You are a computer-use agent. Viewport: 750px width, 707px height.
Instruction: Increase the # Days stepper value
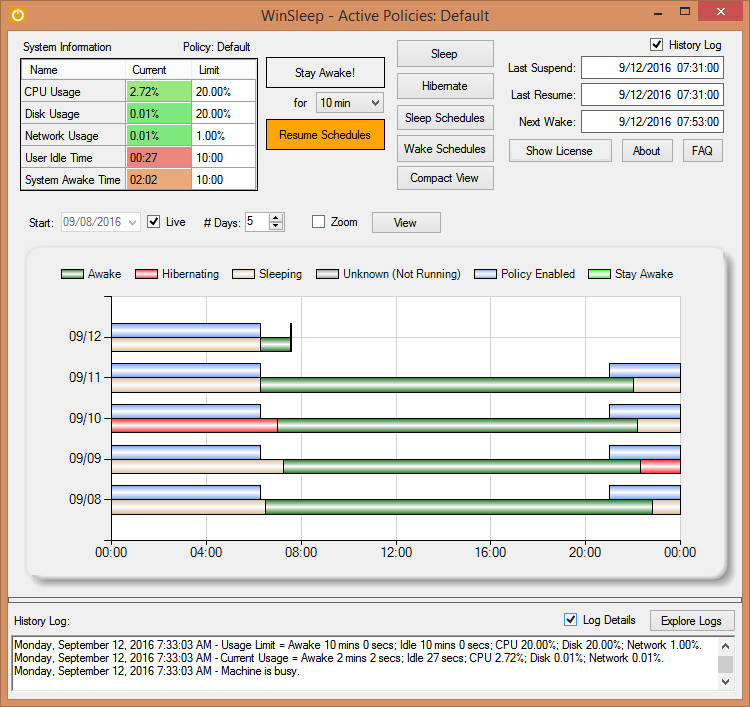coord(276,218)
